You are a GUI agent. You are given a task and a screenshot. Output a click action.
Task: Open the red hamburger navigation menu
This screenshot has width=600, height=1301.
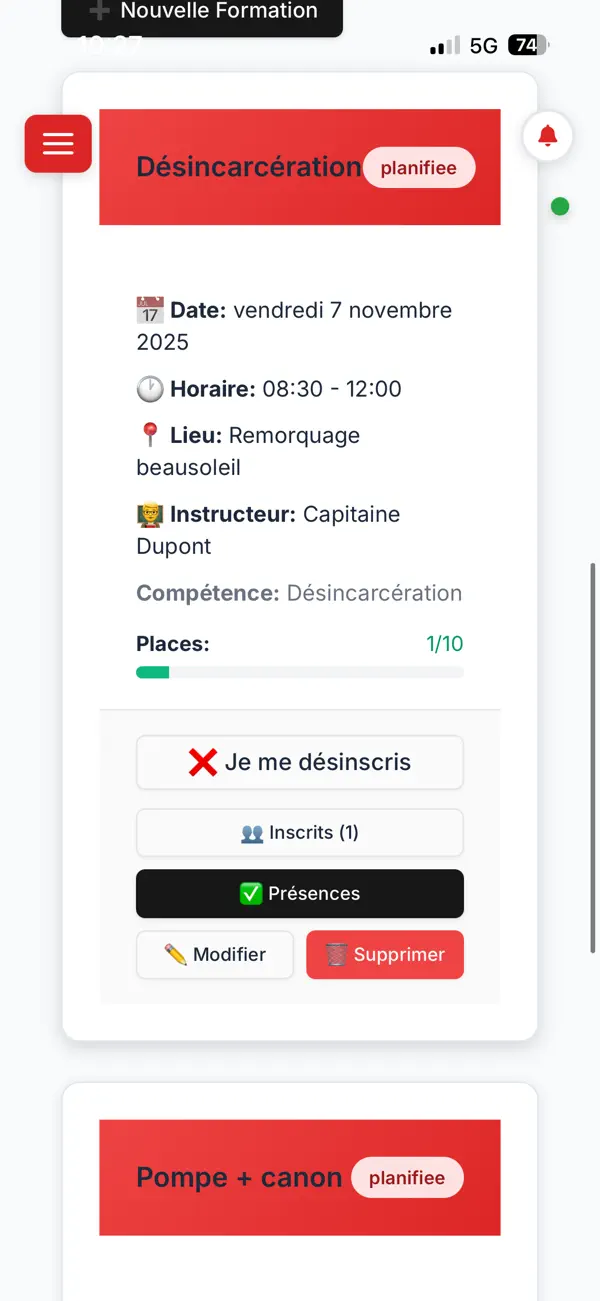tap(57, 144)
